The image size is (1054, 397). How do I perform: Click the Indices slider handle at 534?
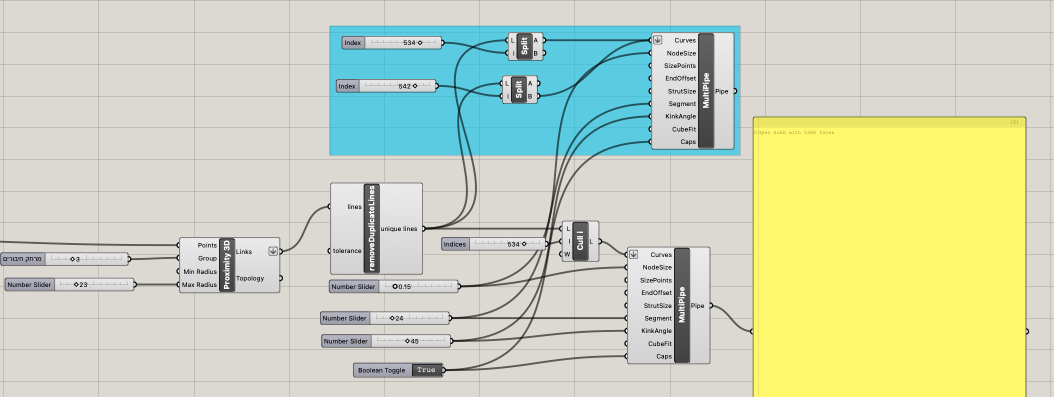click(x=524, y=245)
